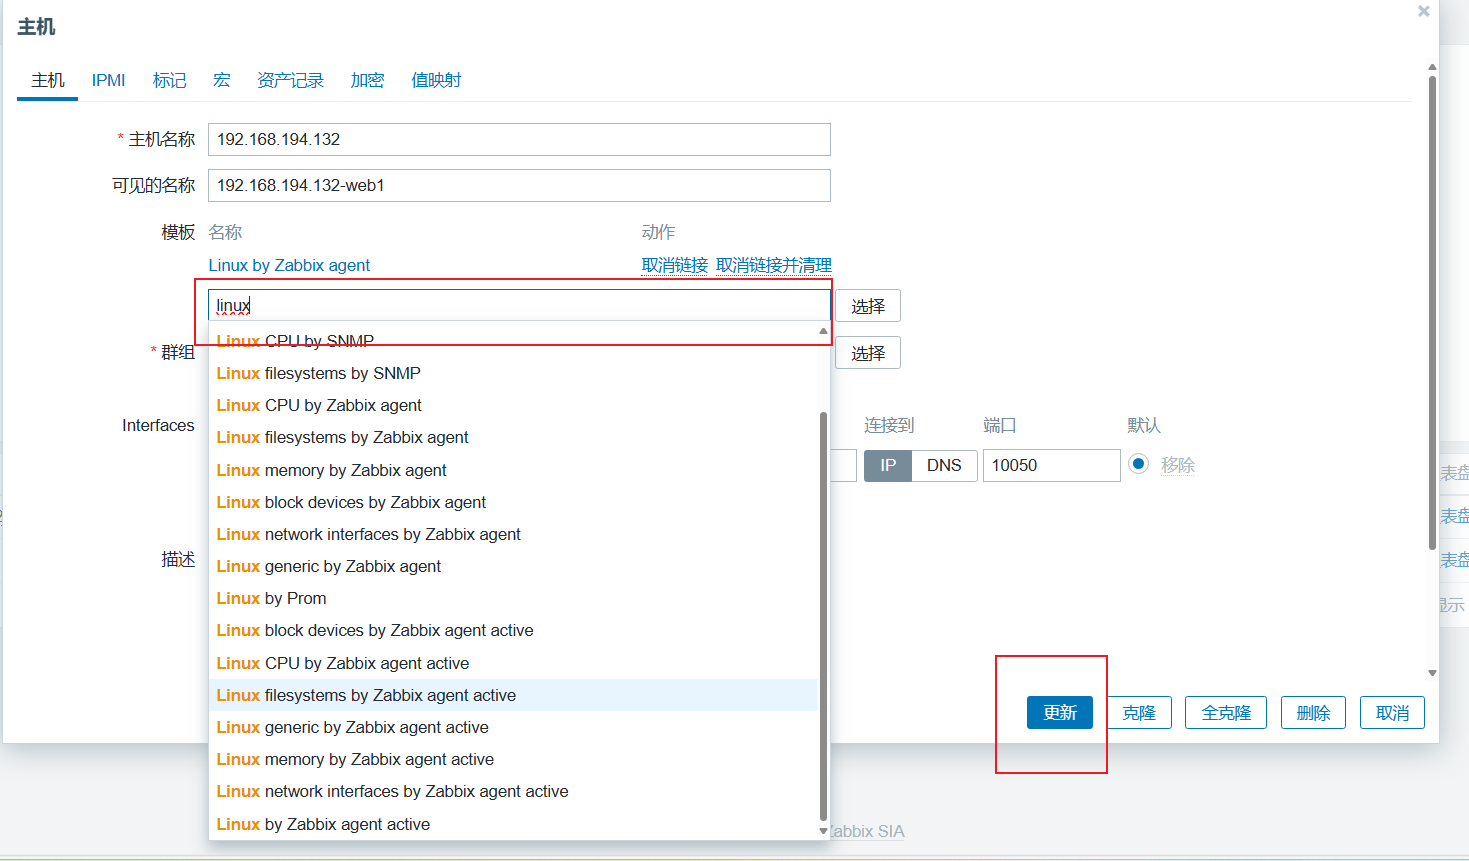Select the default interface radio button
Viewport: 1469px width, 861px height.
(x=1138, y=464)
